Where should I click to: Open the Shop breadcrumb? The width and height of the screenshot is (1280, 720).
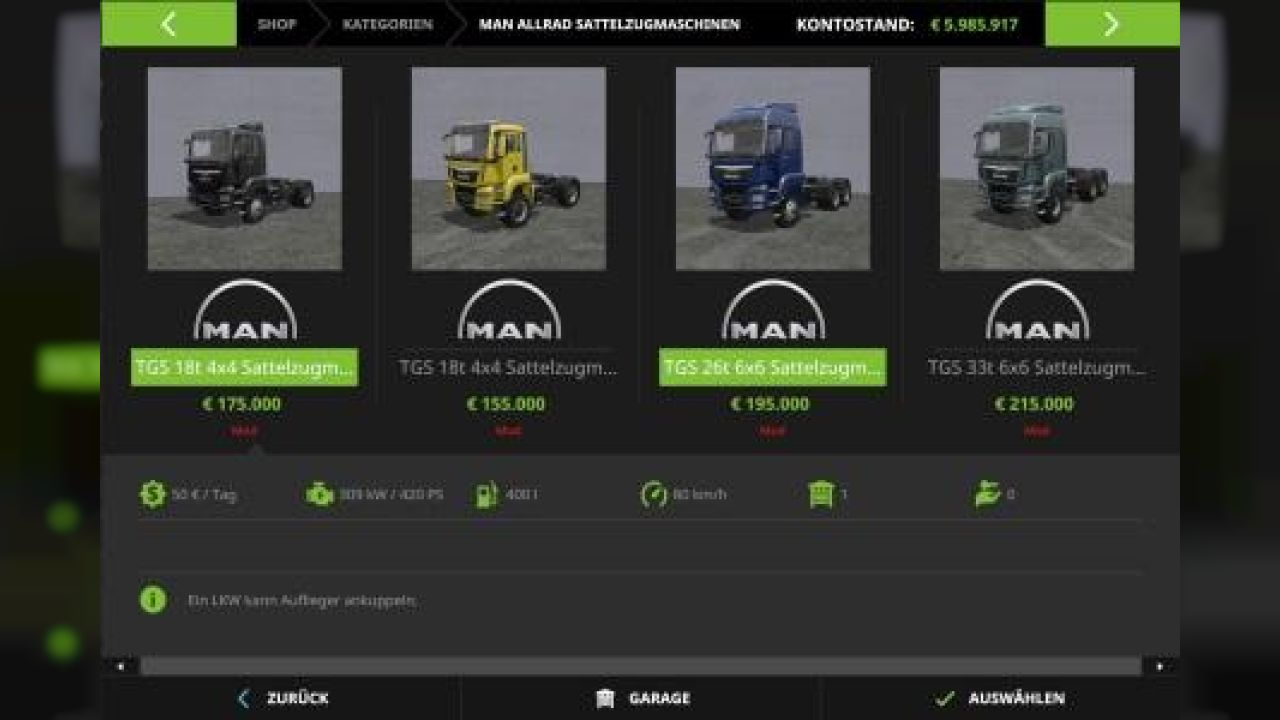[277, 24]
